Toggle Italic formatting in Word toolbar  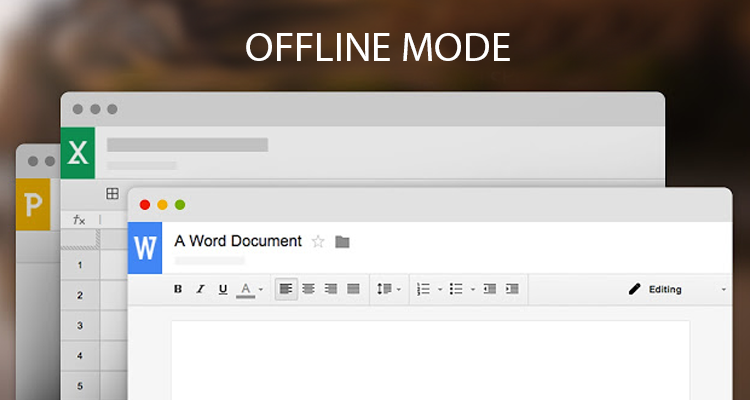[200, 289]
